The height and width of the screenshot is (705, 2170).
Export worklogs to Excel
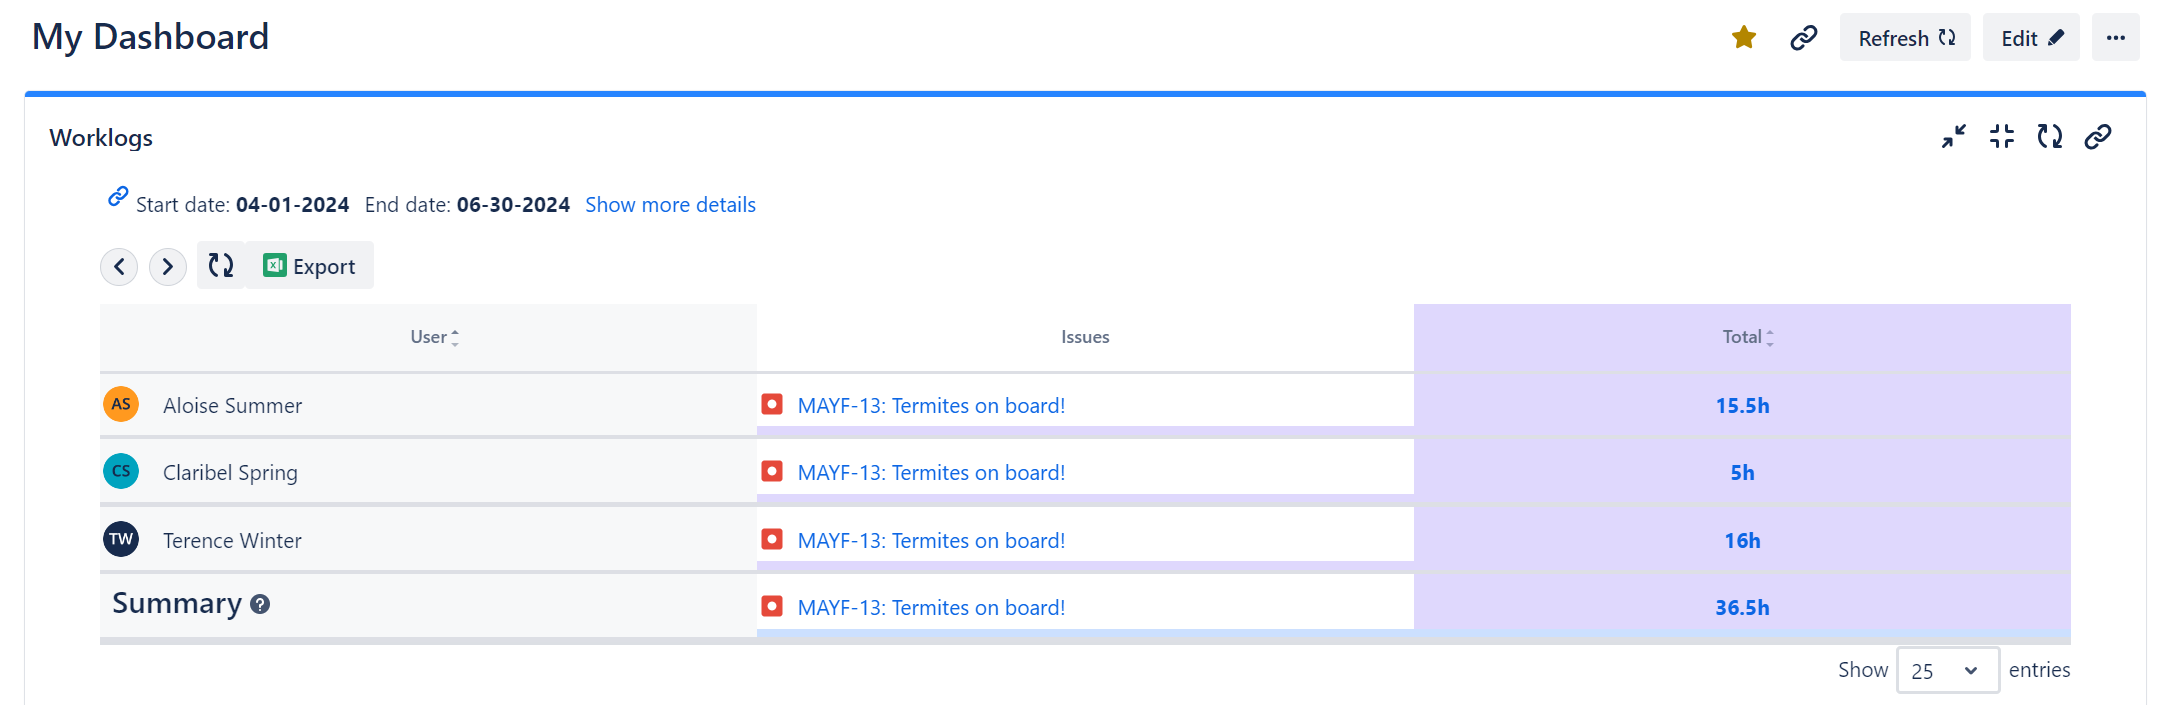(309, 265)
